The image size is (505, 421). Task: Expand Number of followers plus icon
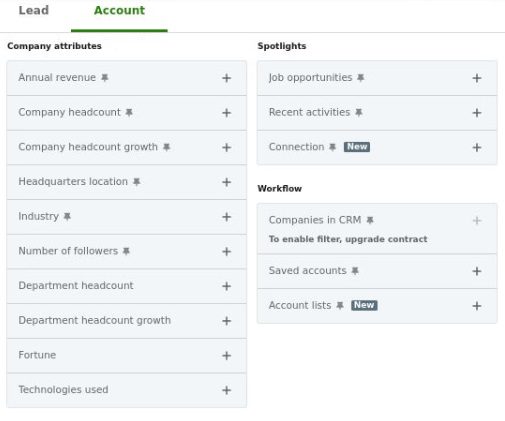pyautogui.click(x=227, y=251)
